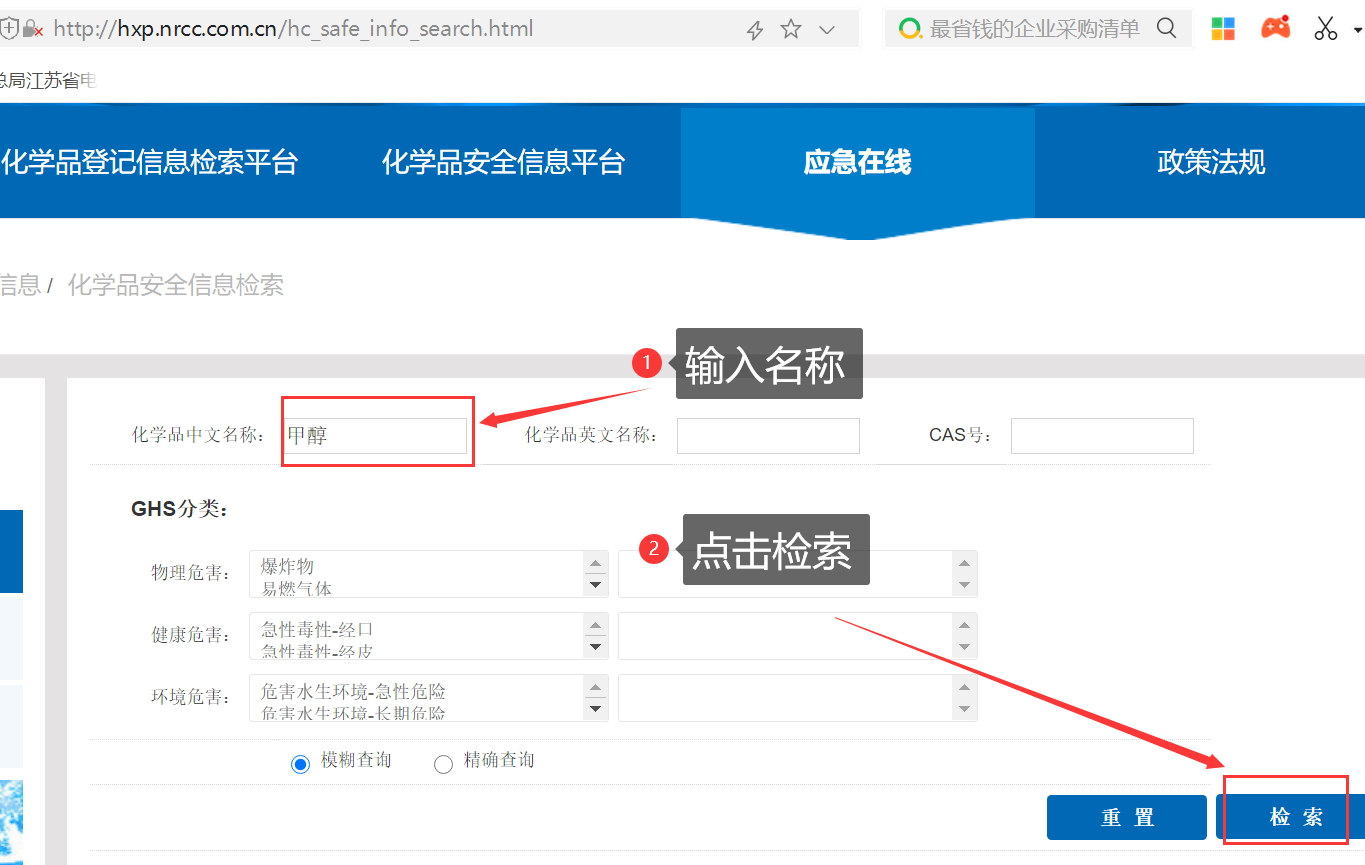
Task: Click the down scroll arrow of the 物理危害 list
Action: point(595,584)
